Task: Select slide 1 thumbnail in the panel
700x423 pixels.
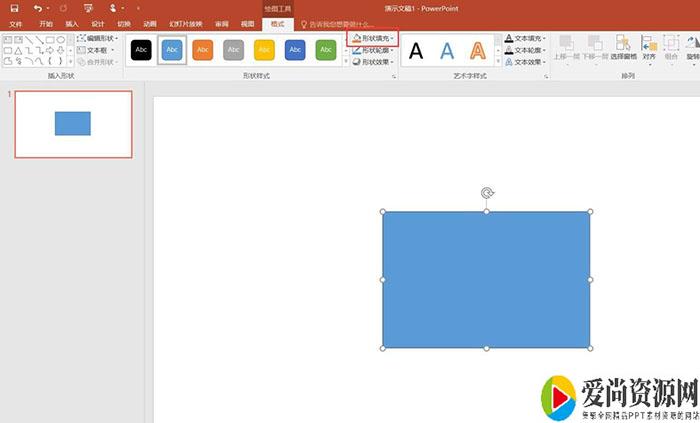Action: pyautogui.click(x=73, y=124)
